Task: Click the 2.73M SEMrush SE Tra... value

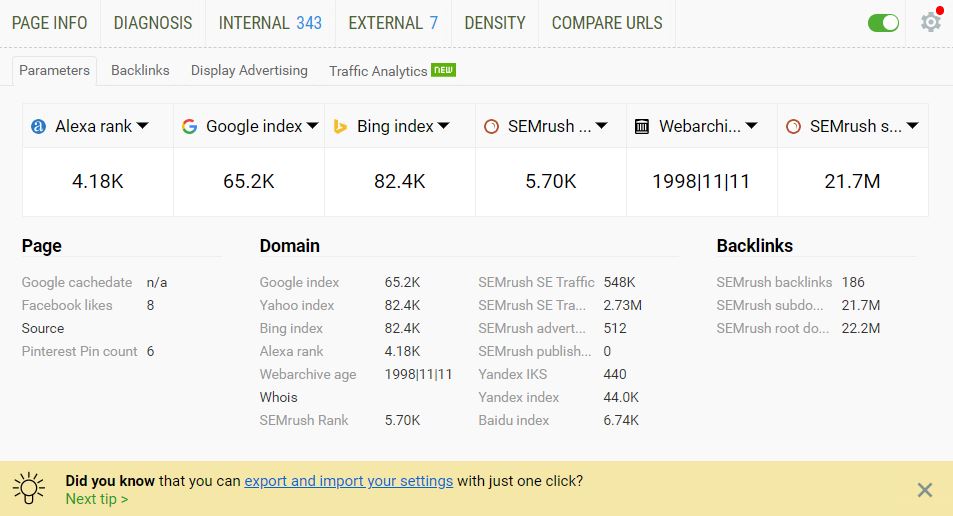Action: [622, 305]
